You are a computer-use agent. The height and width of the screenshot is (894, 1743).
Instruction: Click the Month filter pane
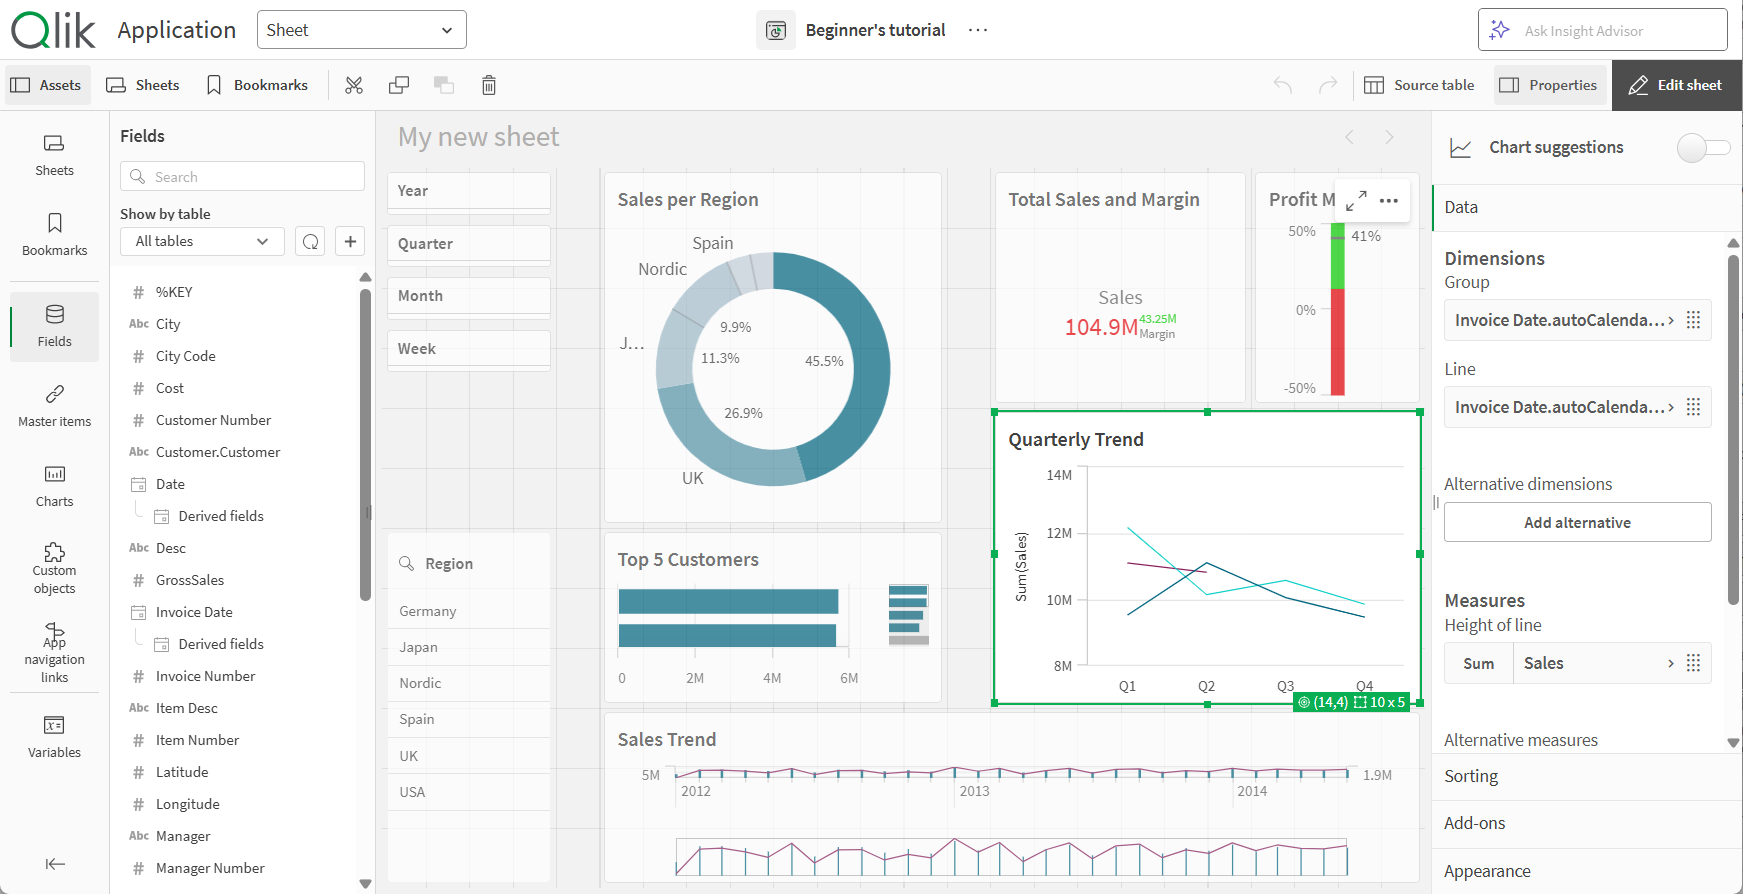point(469,296)
